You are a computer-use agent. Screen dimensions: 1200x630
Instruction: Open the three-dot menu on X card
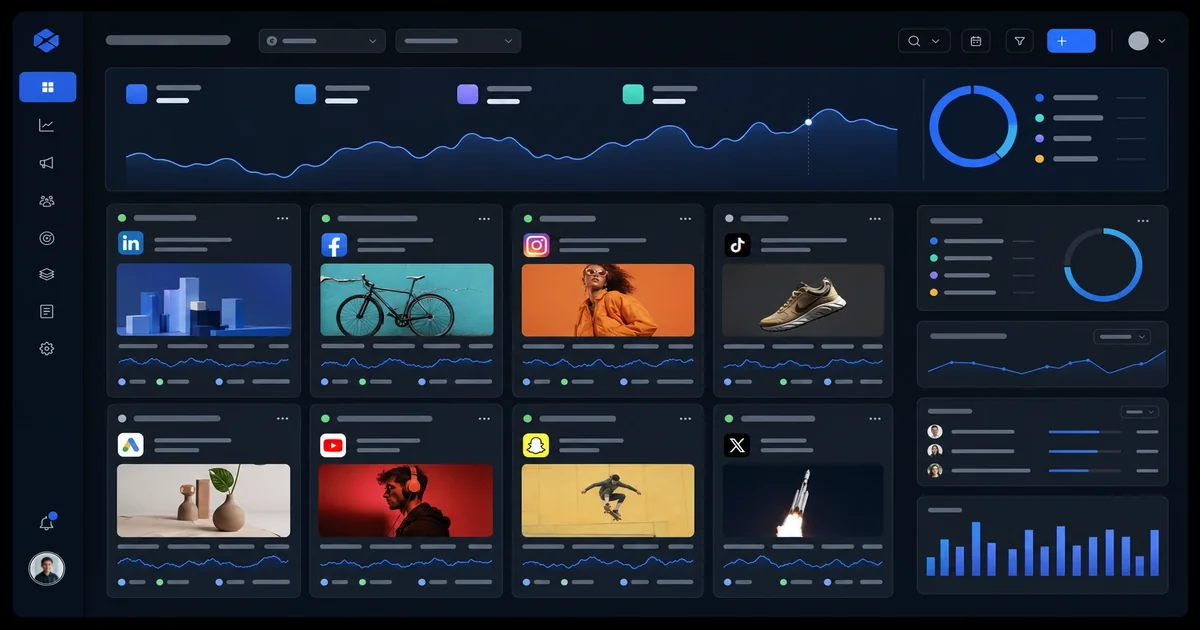pos(876,418)
